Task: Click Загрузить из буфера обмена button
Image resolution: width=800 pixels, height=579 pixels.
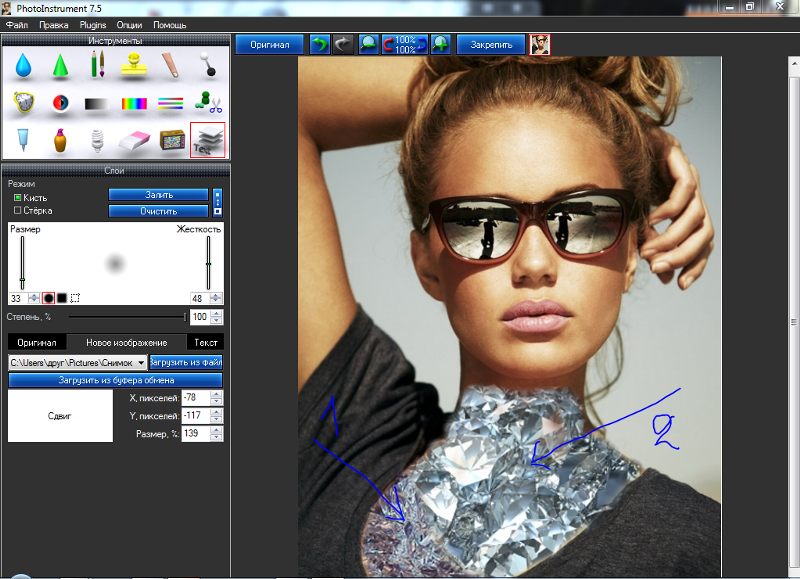Action: coord(116,380)
